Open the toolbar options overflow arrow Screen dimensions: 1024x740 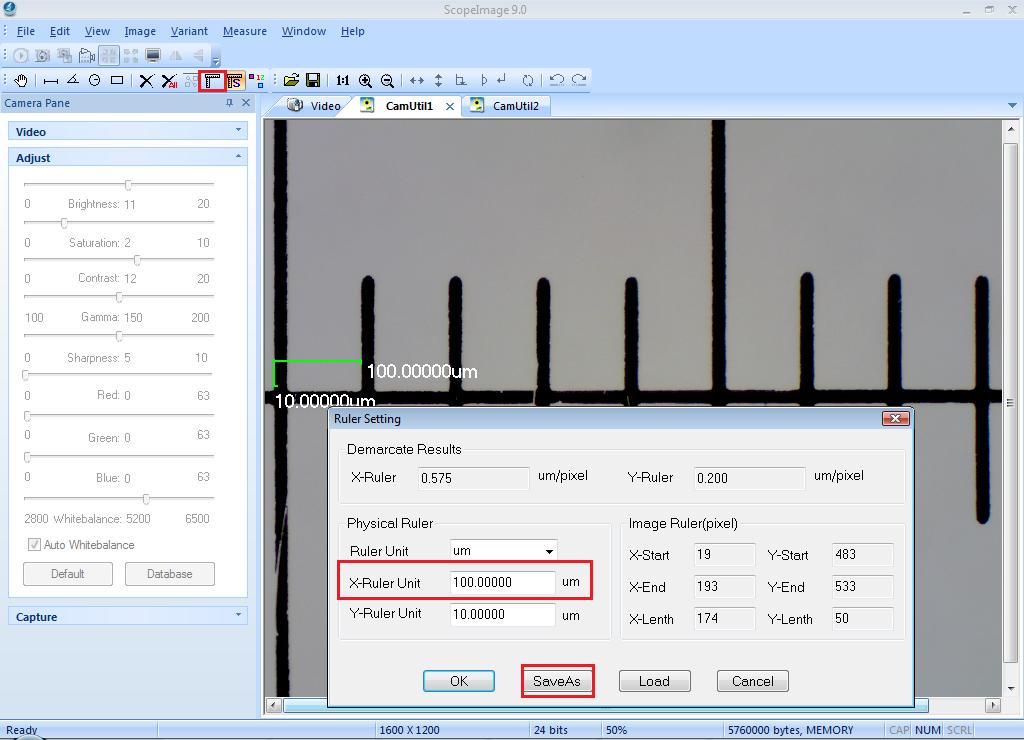216,60
